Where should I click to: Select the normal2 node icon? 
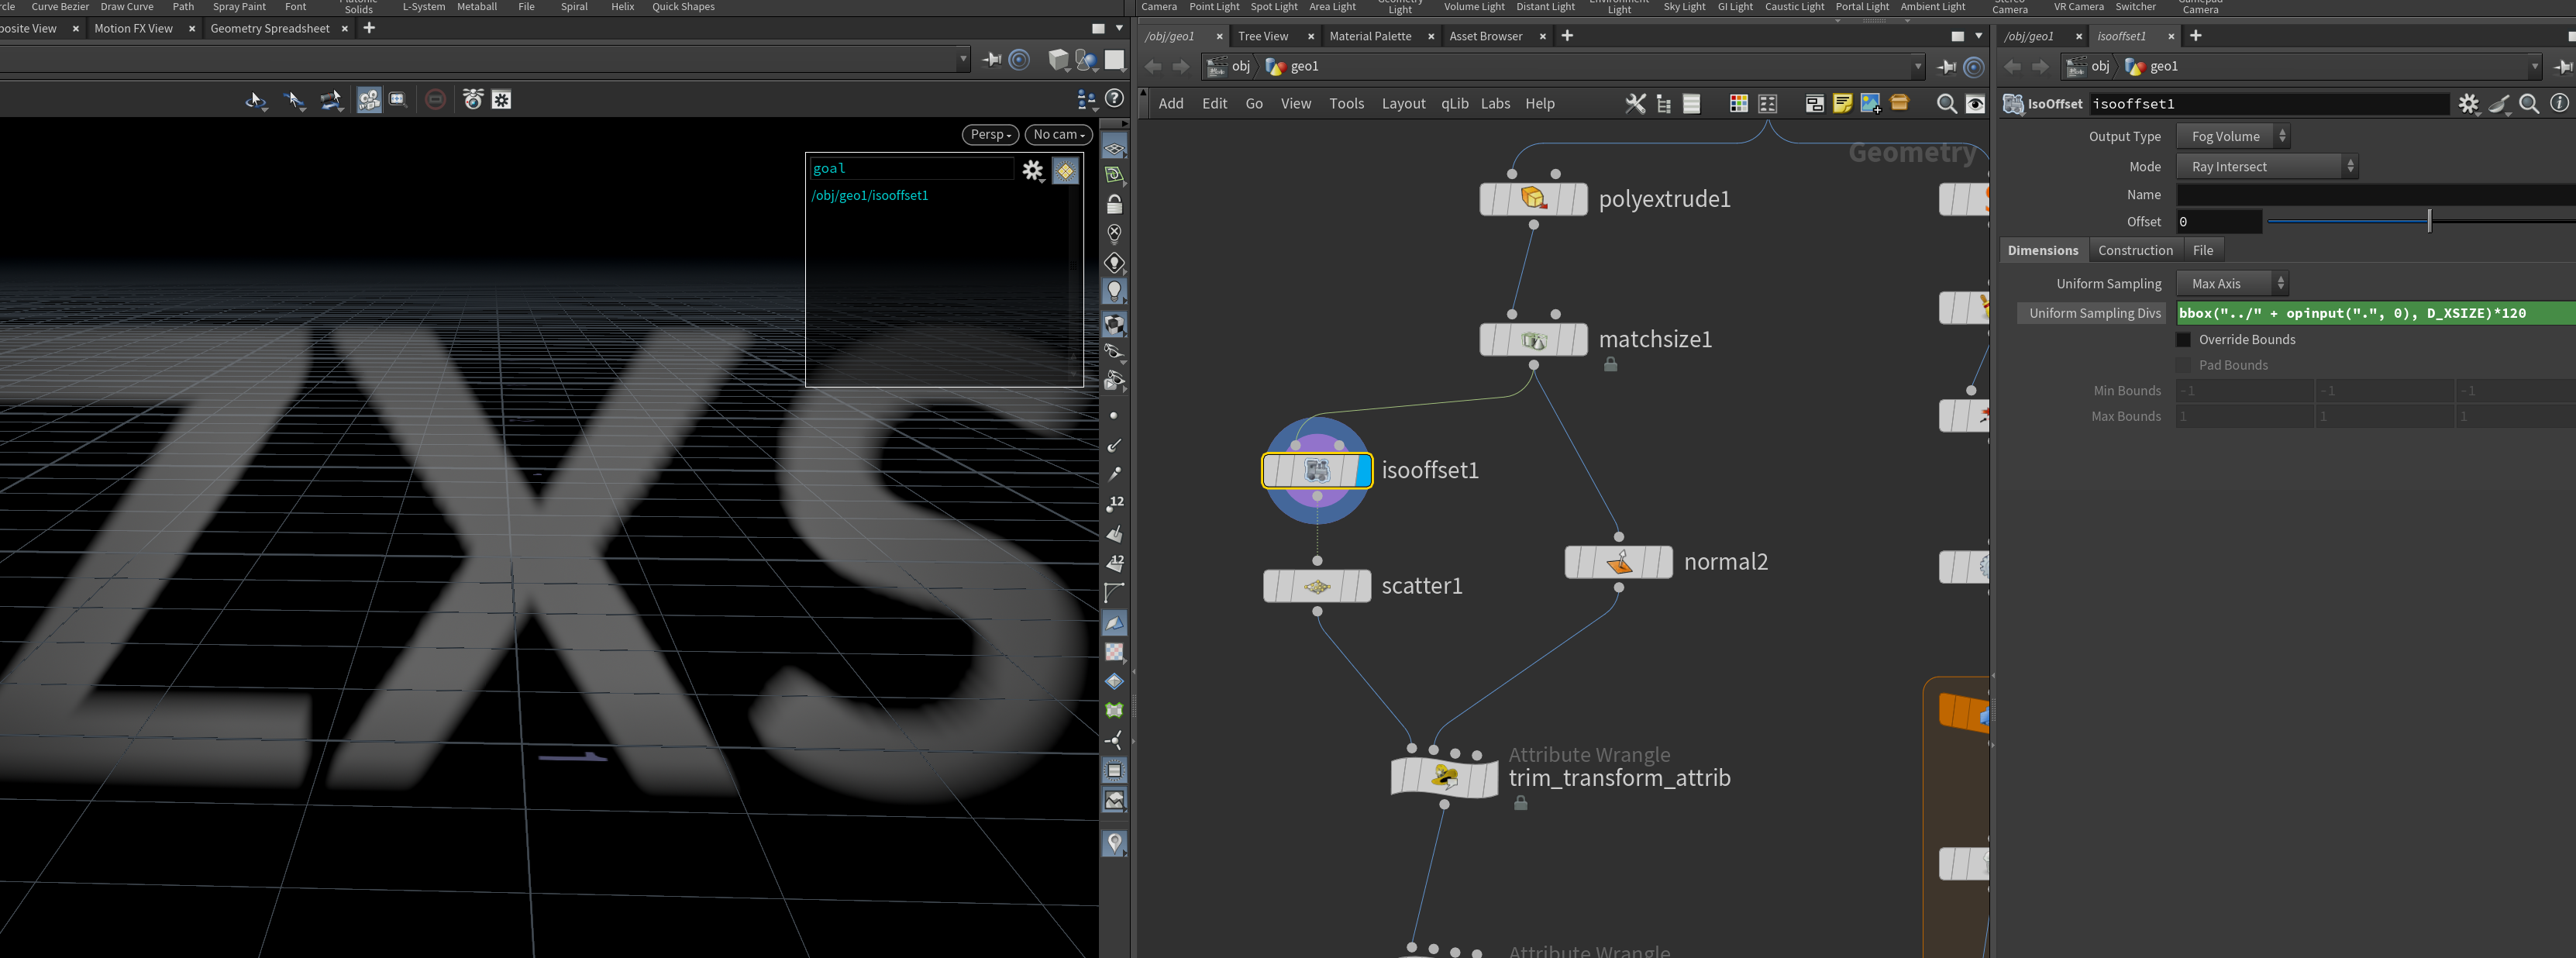click(1619, 562)
